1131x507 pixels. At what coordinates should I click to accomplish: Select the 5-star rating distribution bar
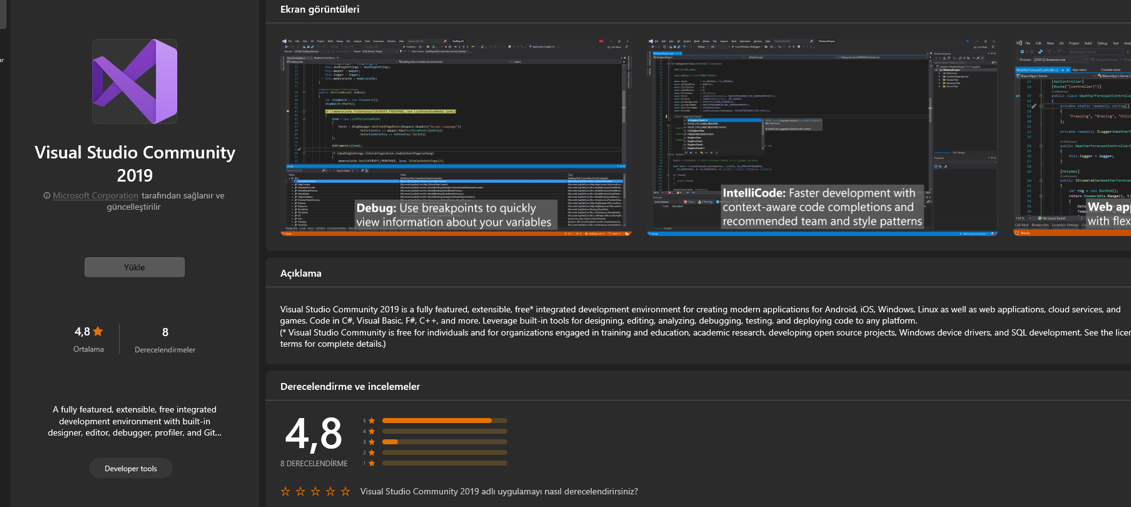click(444, 420)
